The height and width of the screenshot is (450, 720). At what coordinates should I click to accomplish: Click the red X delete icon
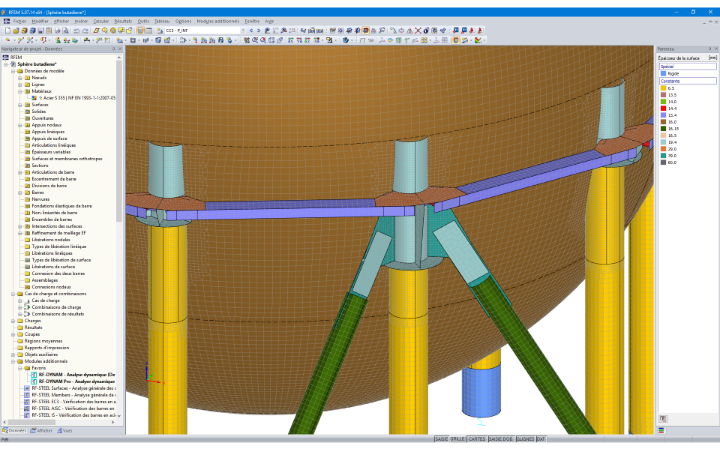tap(418, 31)
